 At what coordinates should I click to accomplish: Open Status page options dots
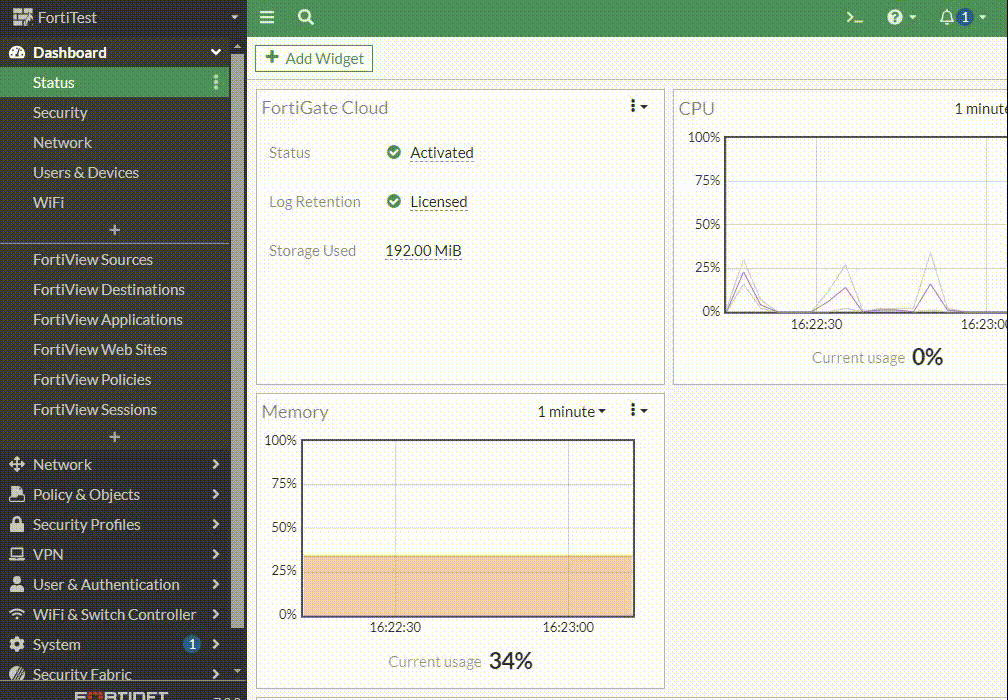(x=216, y=82)
